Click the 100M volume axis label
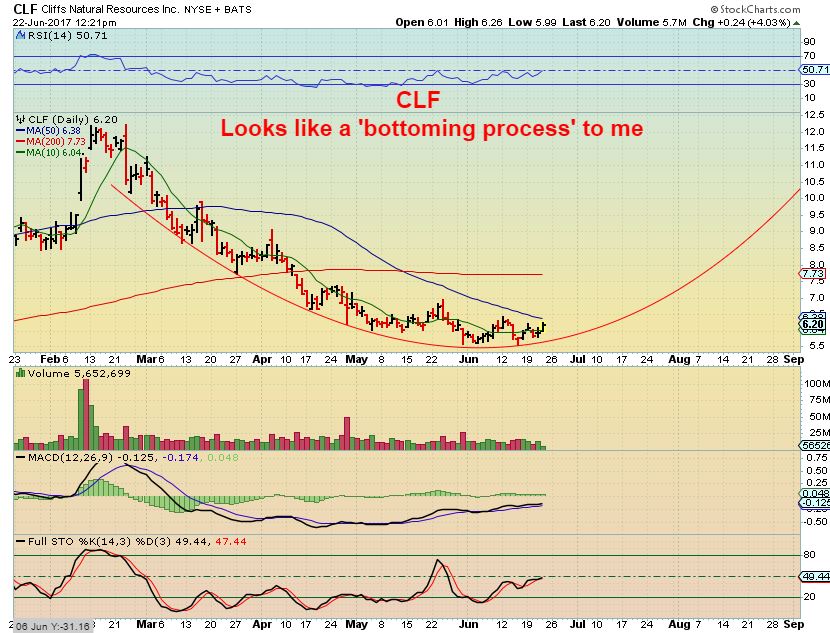 (816, 383)
